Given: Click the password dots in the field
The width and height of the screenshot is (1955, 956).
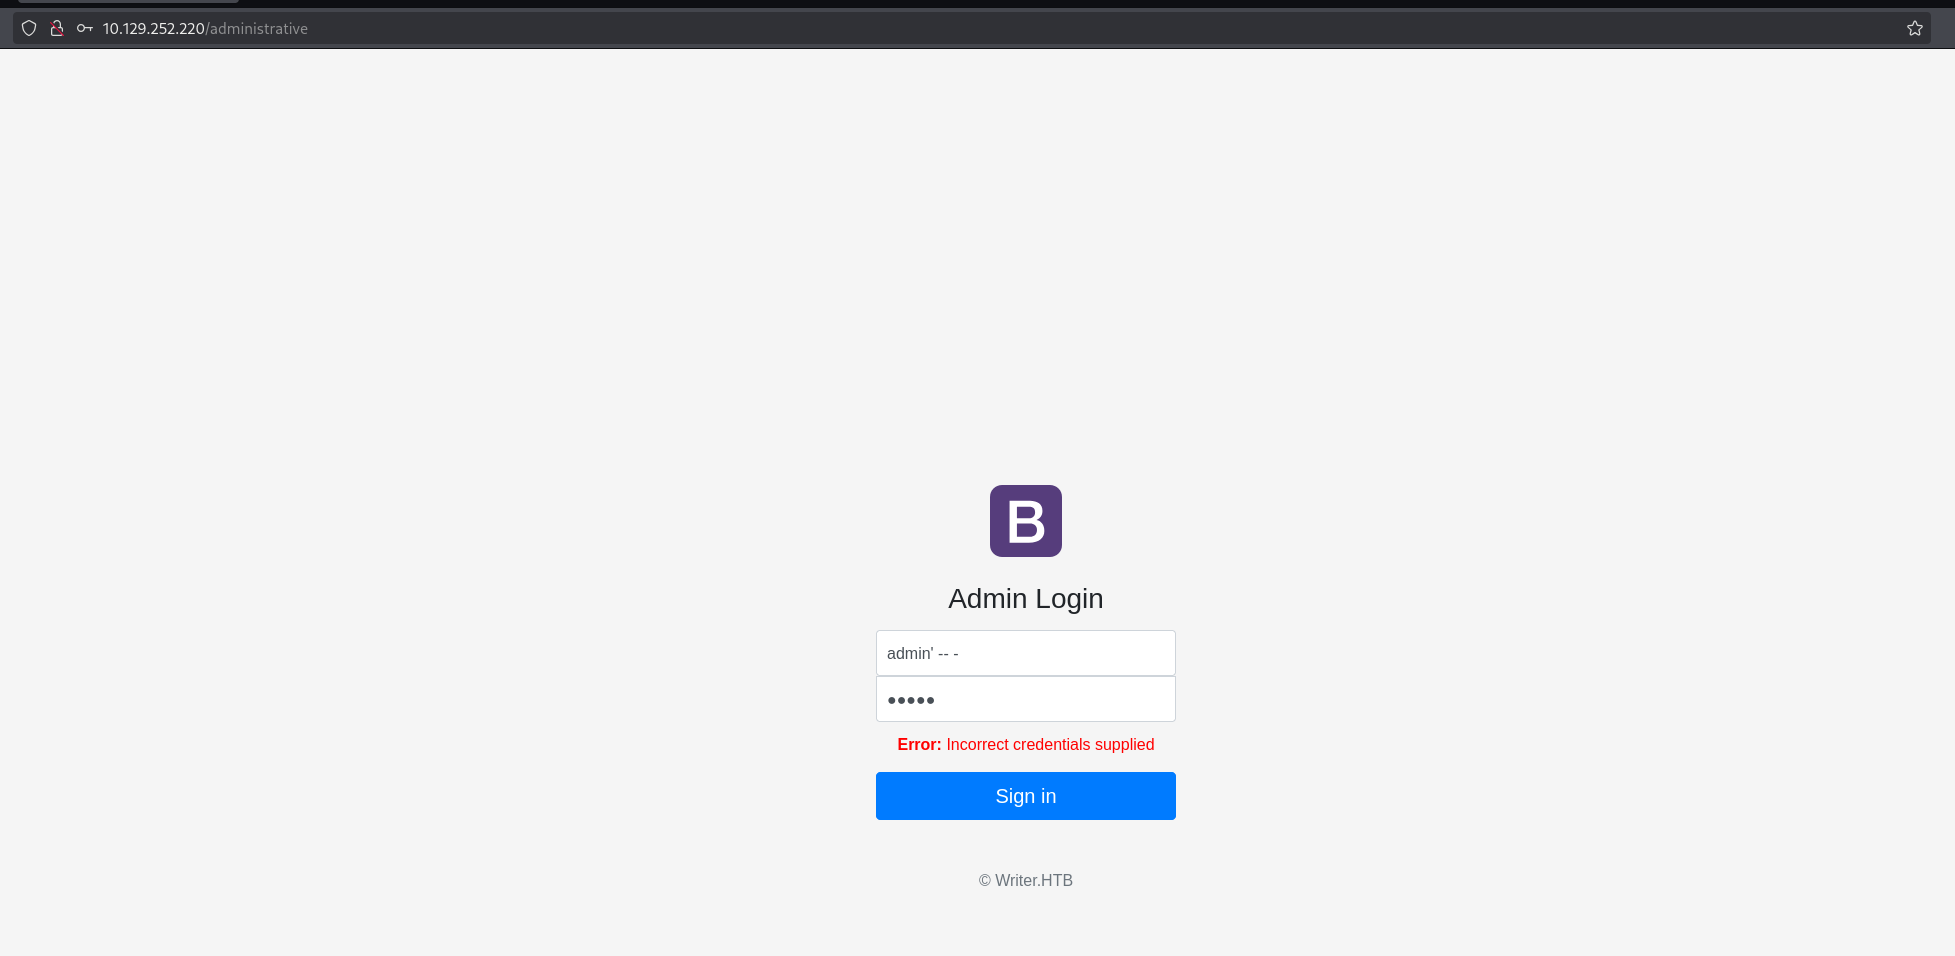Looking at the screenshot, I should pos(910,700).
